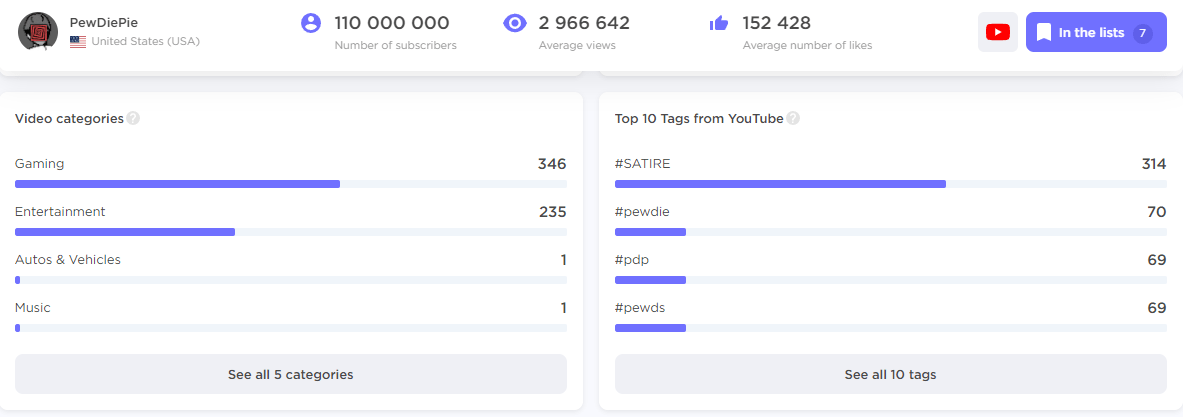Click the Autos & Vehicles progress bar

coord(290,280)
